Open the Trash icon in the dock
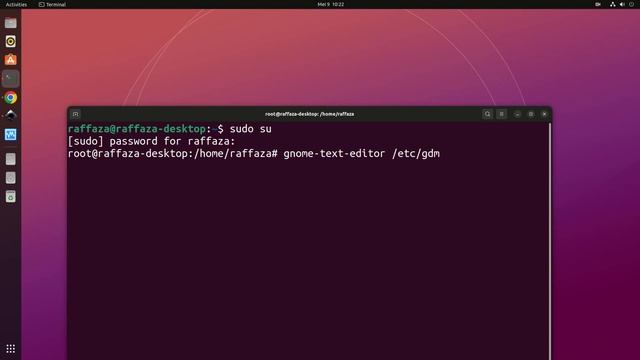The width and height of the screenshot is (640, 360). [x=11, y=196]
